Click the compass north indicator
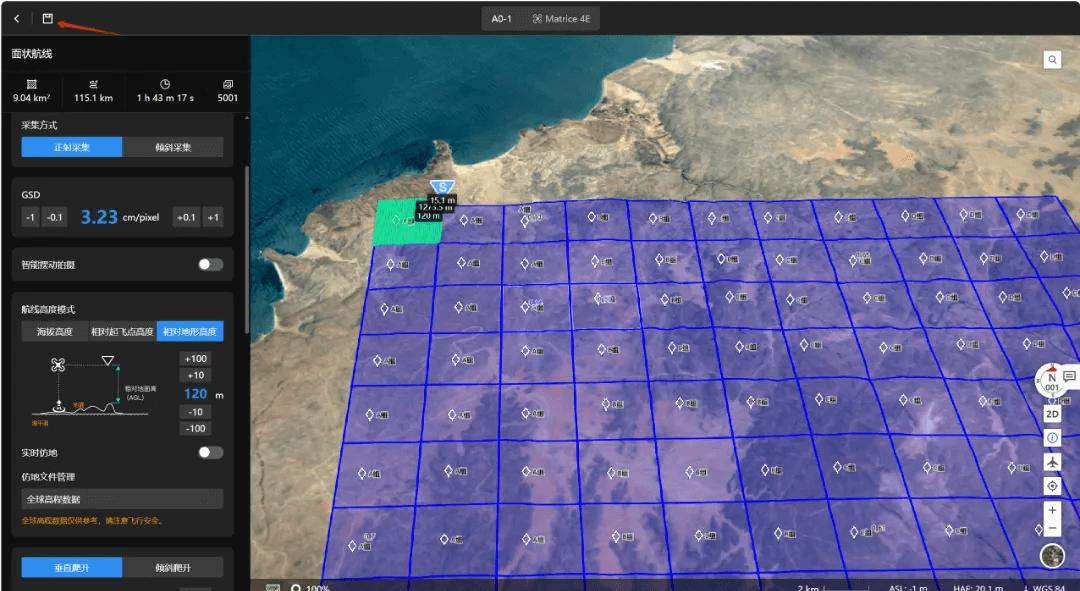The width and height of the screenshot is (1080, 591). 1052,380
